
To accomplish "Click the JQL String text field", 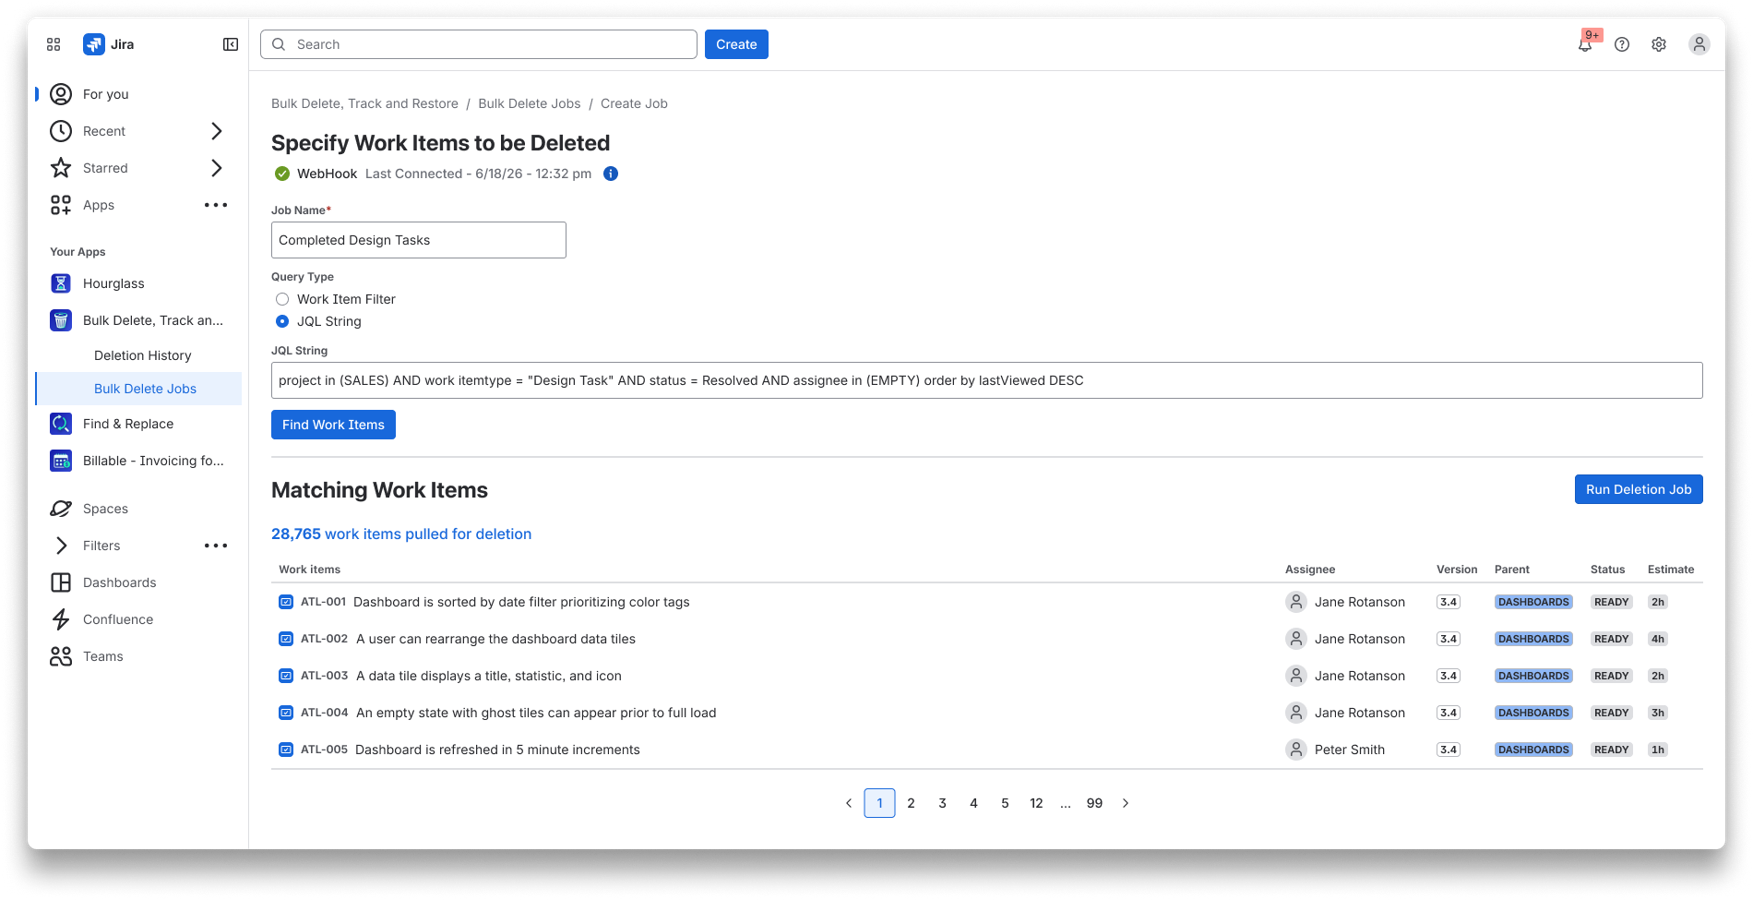I will pos(986,380).
